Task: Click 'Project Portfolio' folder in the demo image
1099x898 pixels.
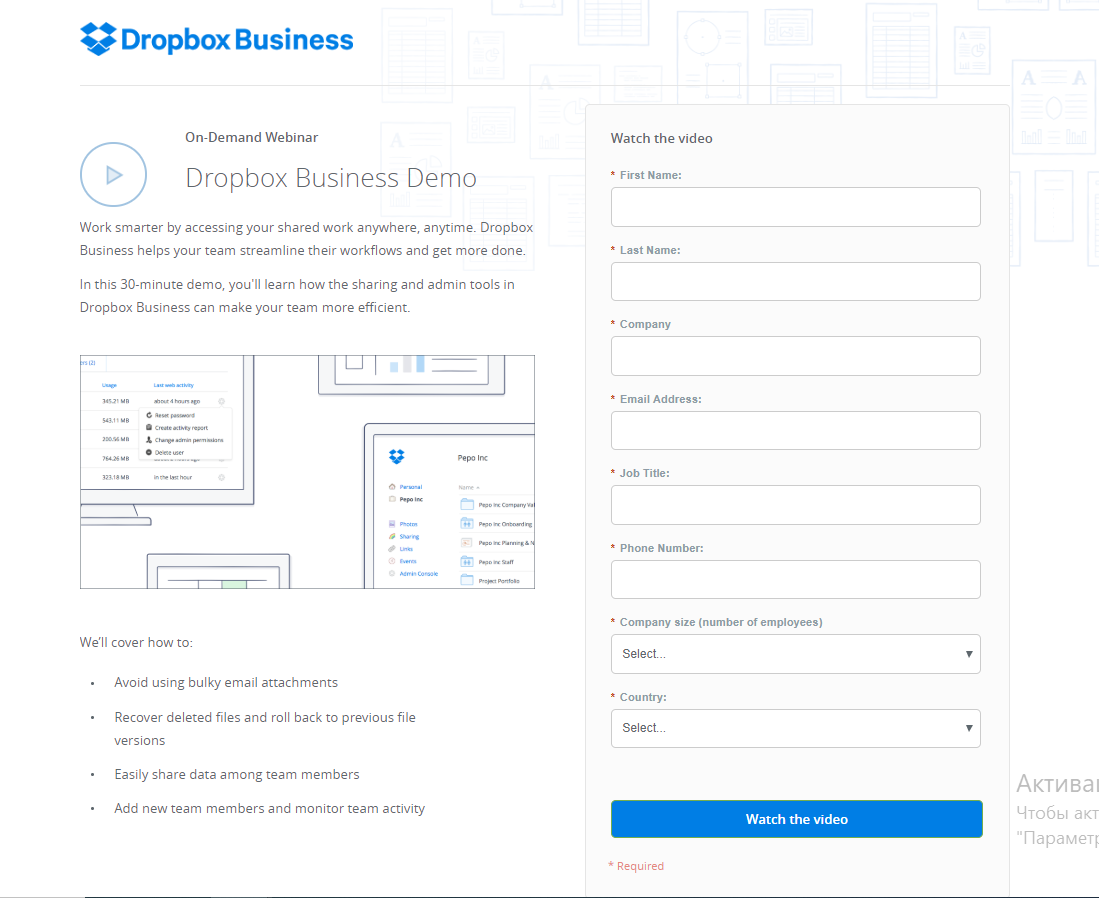Action: point(498,581)
